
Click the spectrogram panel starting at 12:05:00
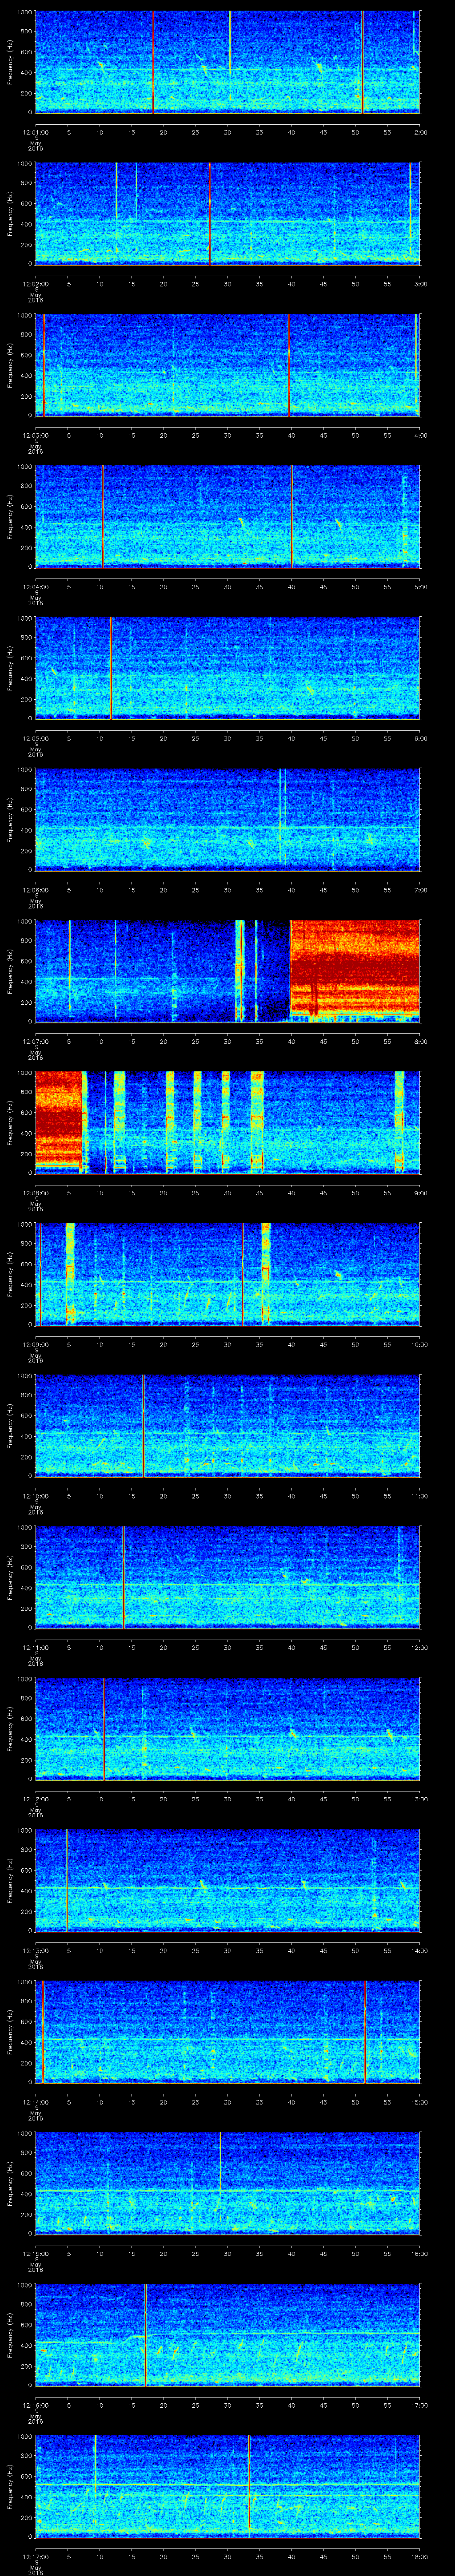click(227, 668)
